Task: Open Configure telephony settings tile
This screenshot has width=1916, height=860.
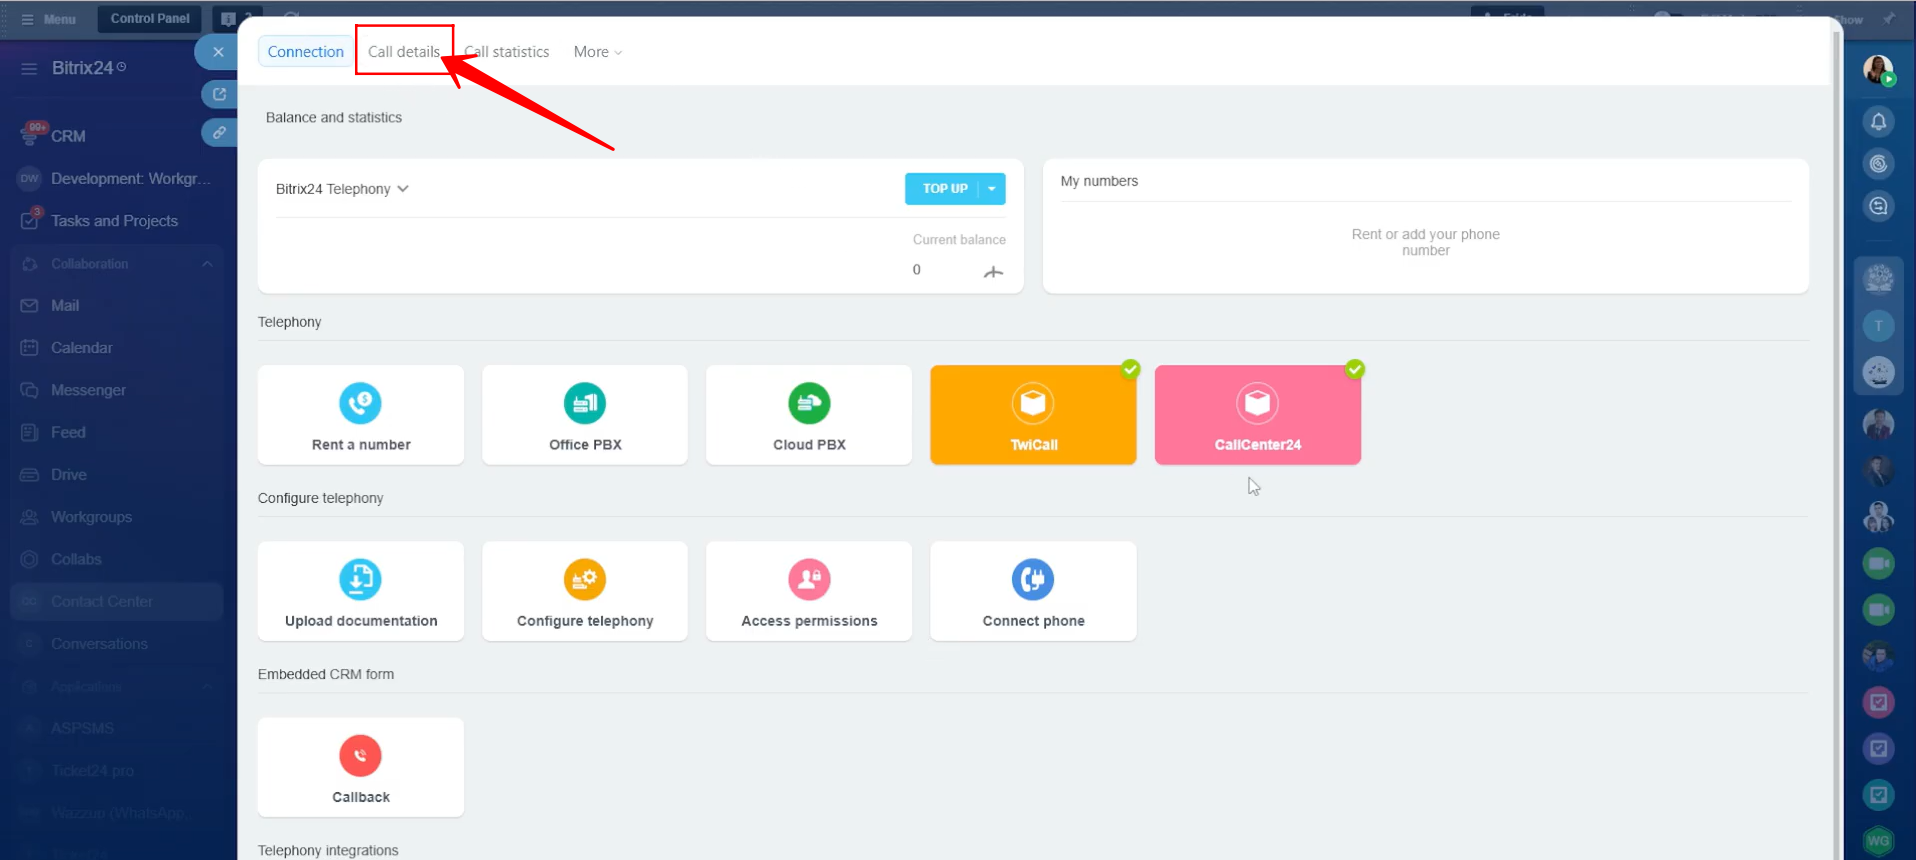Action: (x=585, y=591)
